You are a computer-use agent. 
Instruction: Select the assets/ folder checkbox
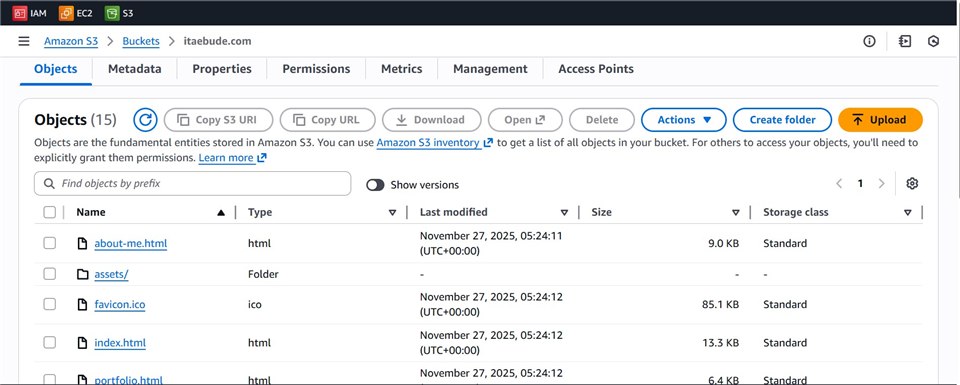tap(50, 274)
